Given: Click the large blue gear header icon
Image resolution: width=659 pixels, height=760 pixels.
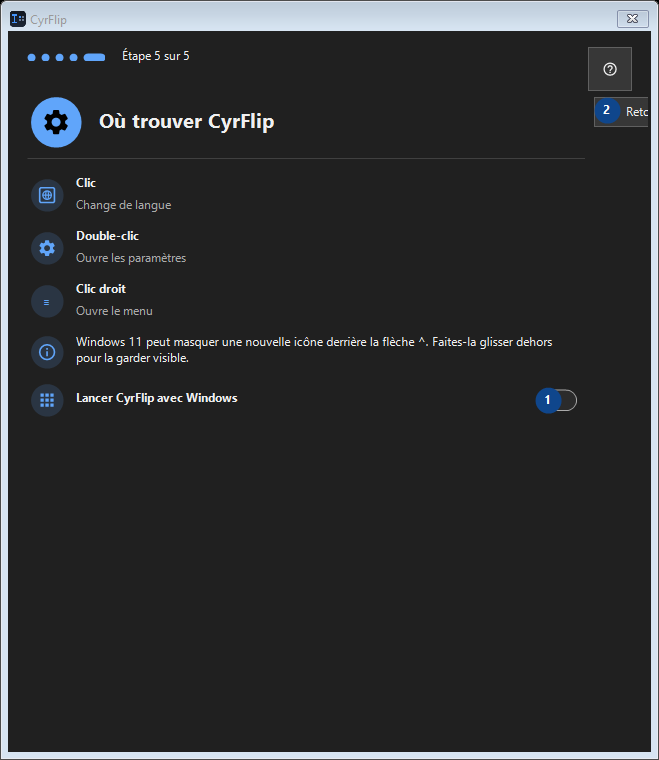Looking at the screenshot, I should (56, 122).
